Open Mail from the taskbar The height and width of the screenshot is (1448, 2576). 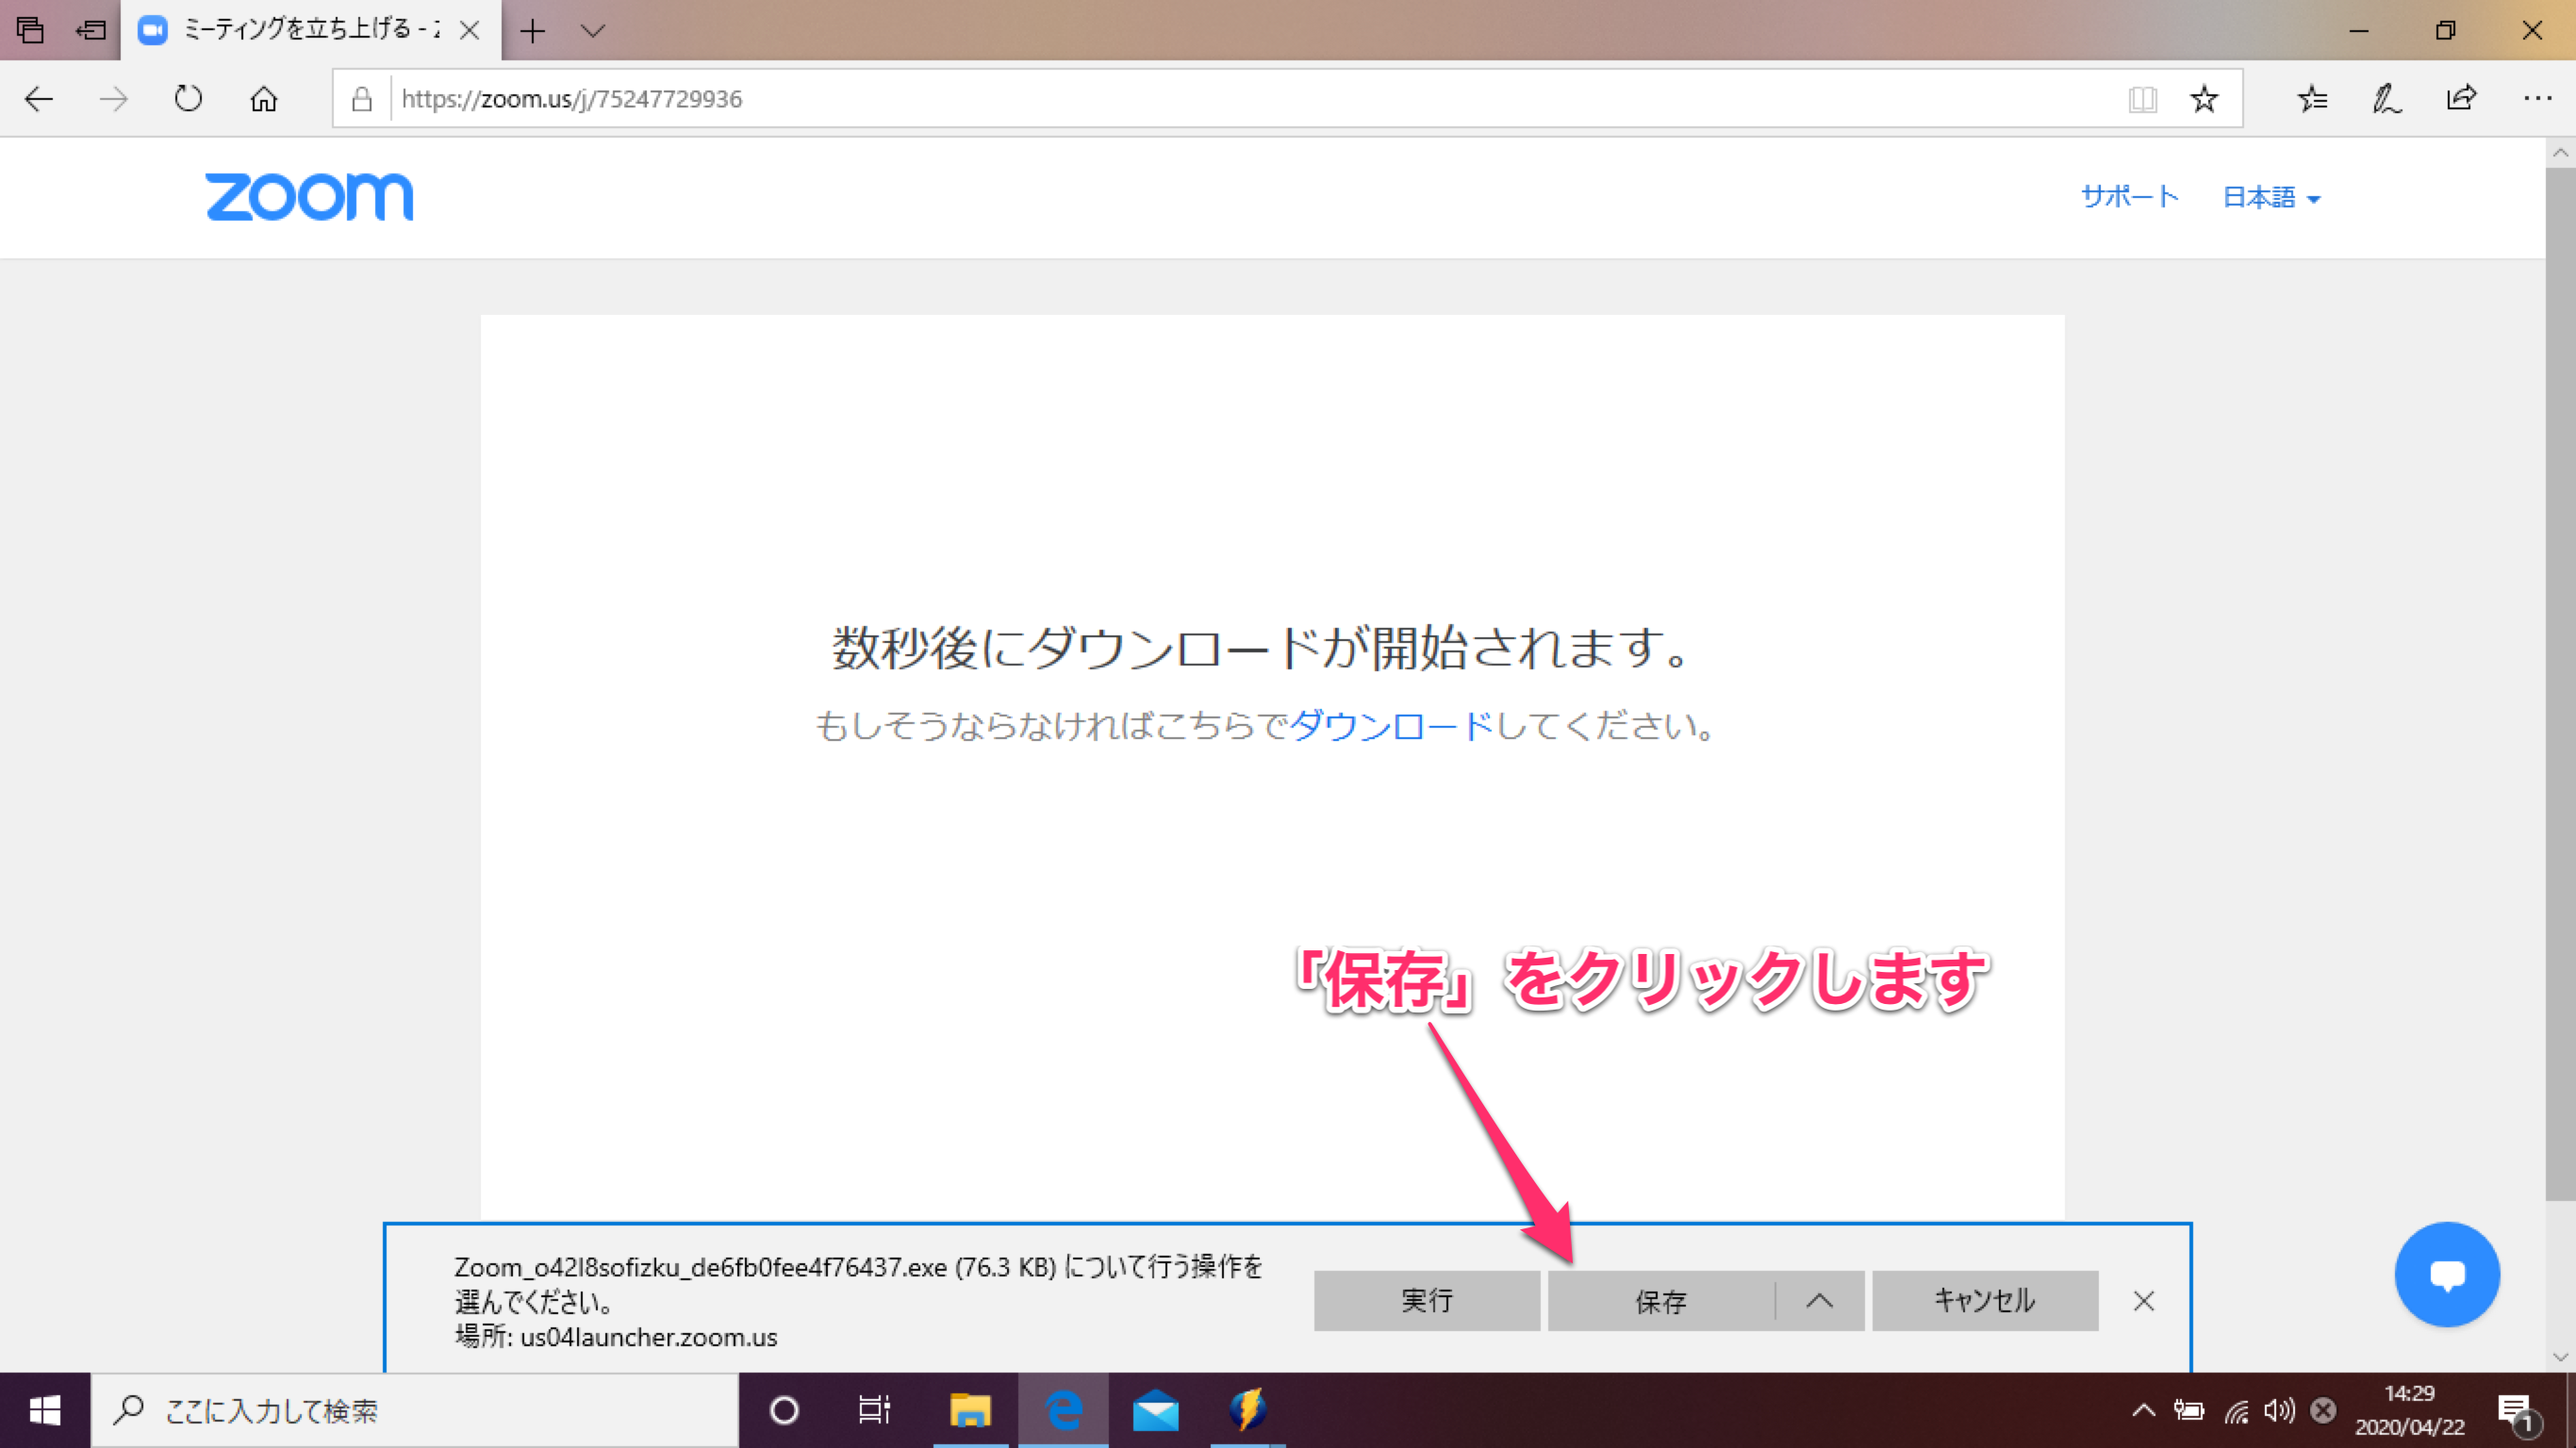[x=1157, y=1410]
